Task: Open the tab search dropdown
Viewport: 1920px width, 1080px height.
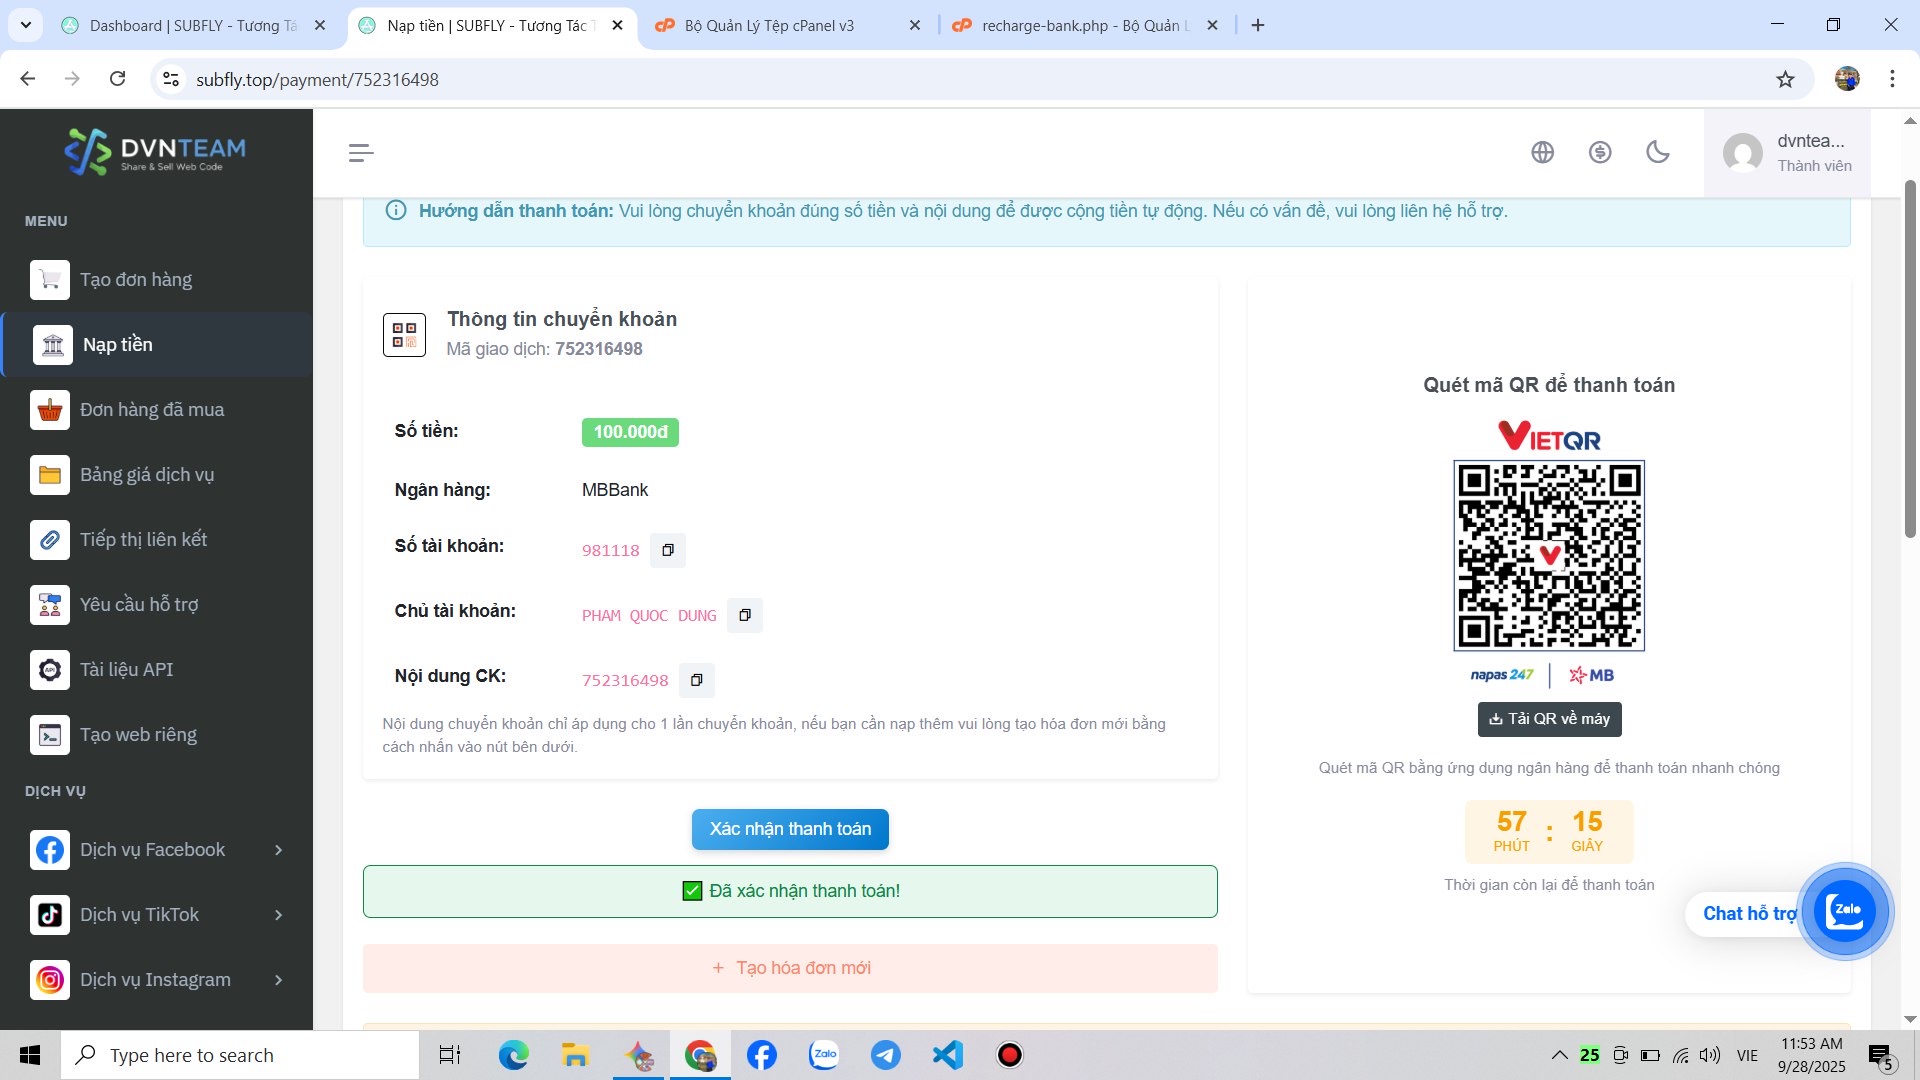Action: click(x=25, y=25)
